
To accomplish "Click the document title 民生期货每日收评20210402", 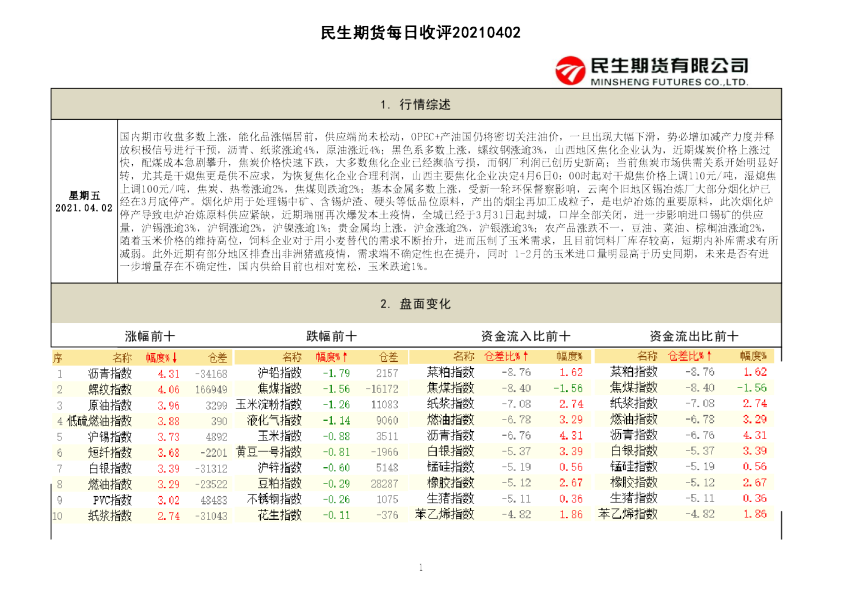I will pos(420,32).
